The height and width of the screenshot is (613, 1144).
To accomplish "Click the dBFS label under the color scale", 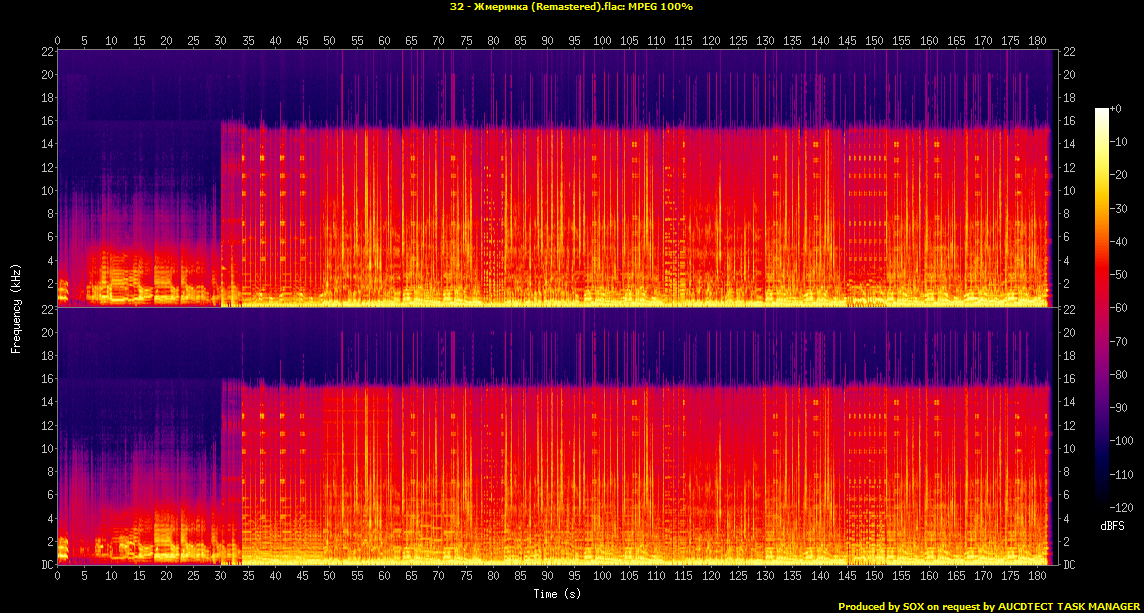I will (x=1112, y=525).
